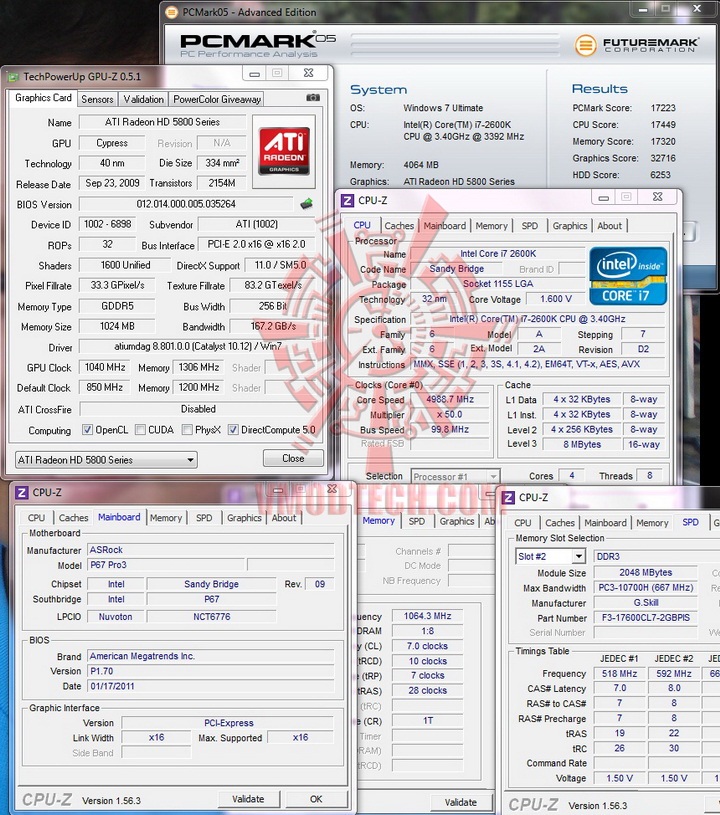The width and height of the screenshot is (720, 815).
Task: Click the GPU Clock 1040 MHz field
Action: click(x=105, y=367)
